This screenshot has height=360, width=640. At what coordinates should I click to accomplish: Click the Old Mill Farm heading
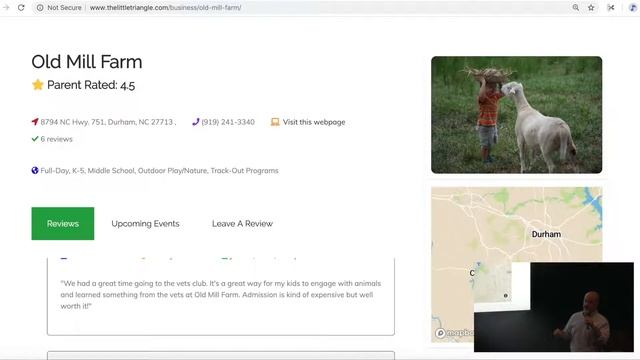pyautogui.click(x=87, y=62)
